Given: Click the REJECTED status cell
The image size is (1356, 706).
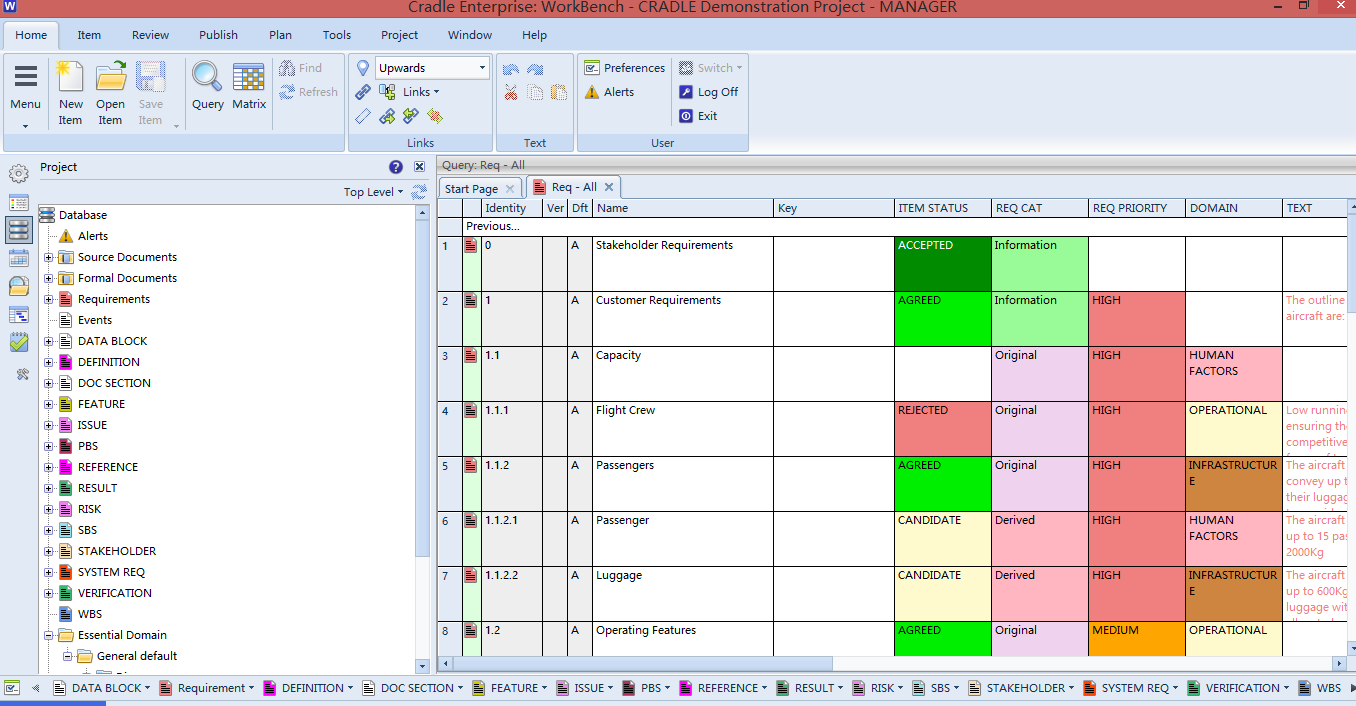Looking at the screenshot, I should click(943, 429).
